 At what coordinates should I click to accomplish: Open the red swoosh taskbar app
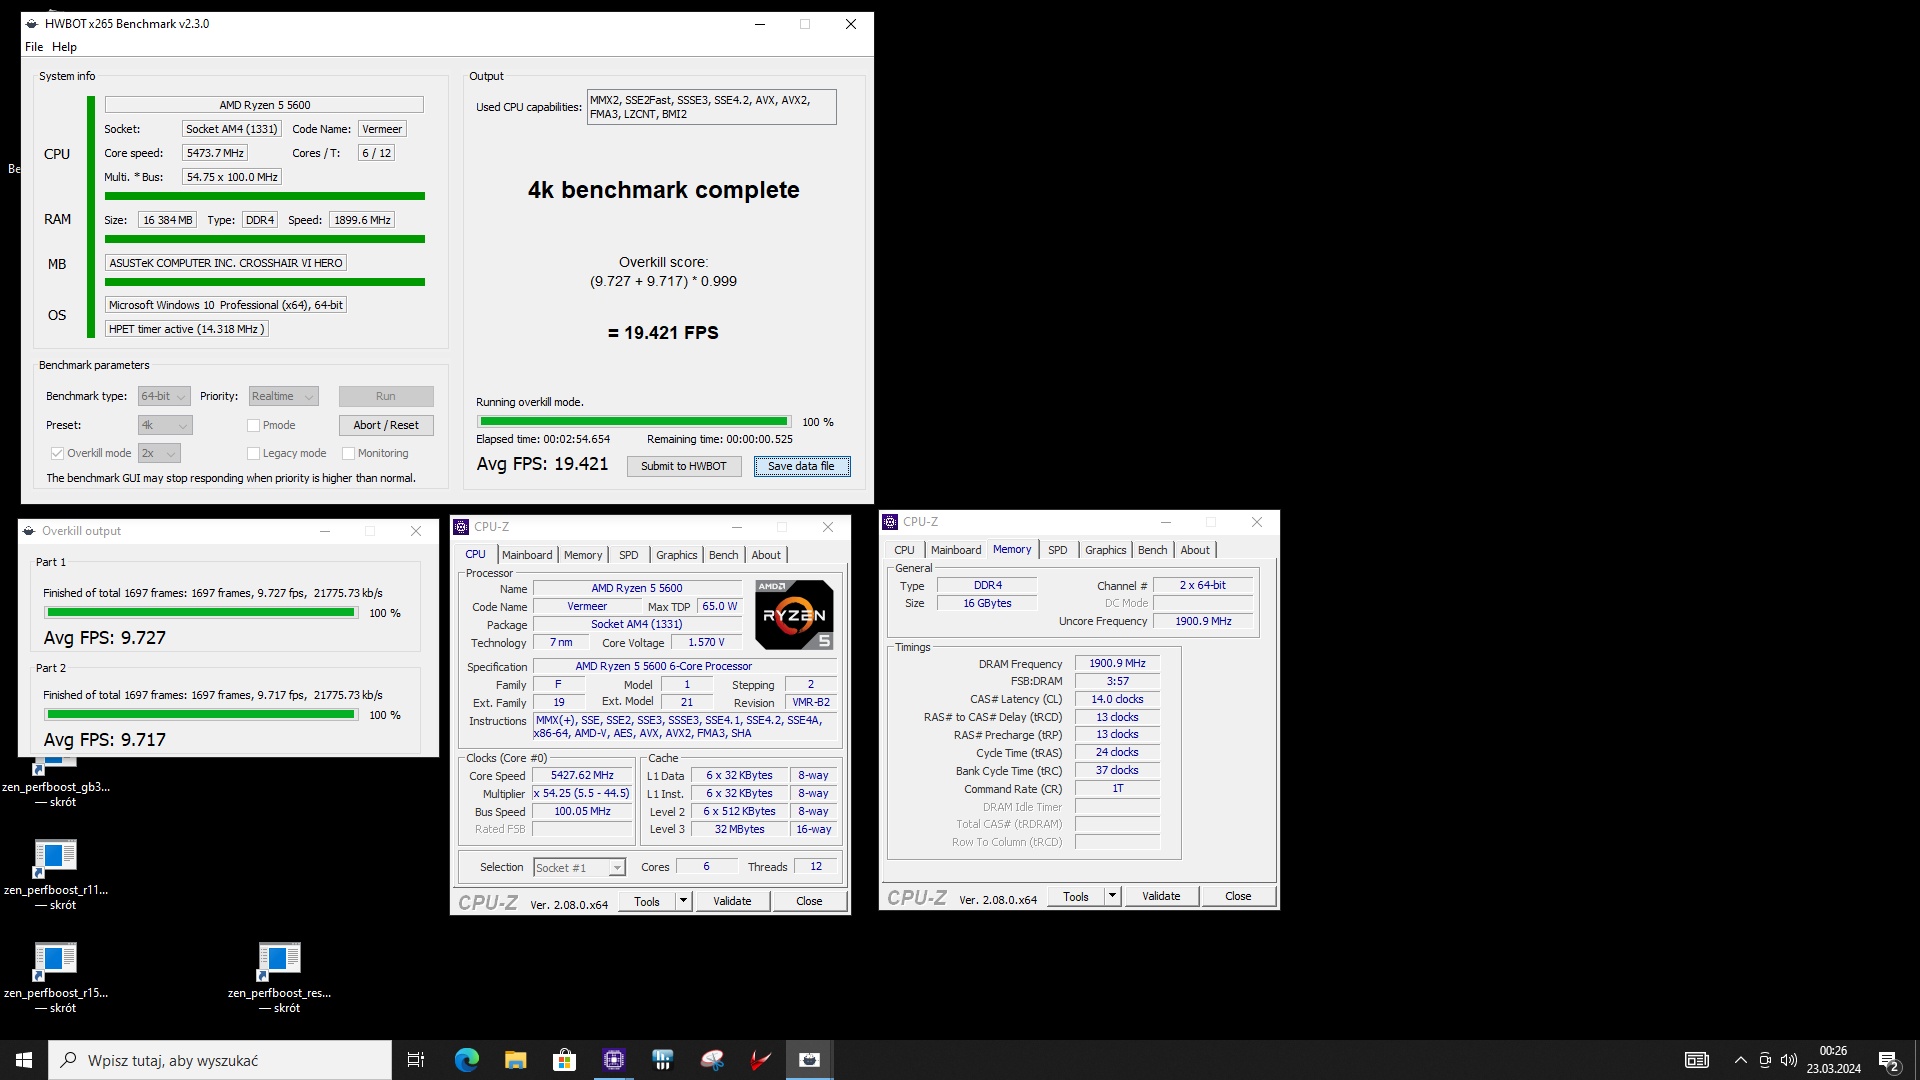(761, 1060)
